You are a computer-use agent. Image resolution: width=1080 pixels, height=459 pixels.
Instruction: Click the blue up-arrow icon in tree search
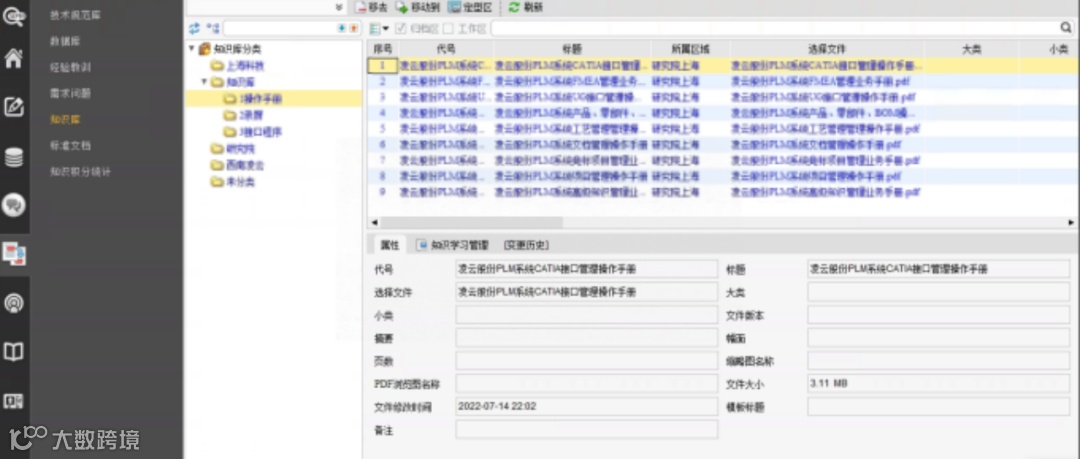(342, 28)
